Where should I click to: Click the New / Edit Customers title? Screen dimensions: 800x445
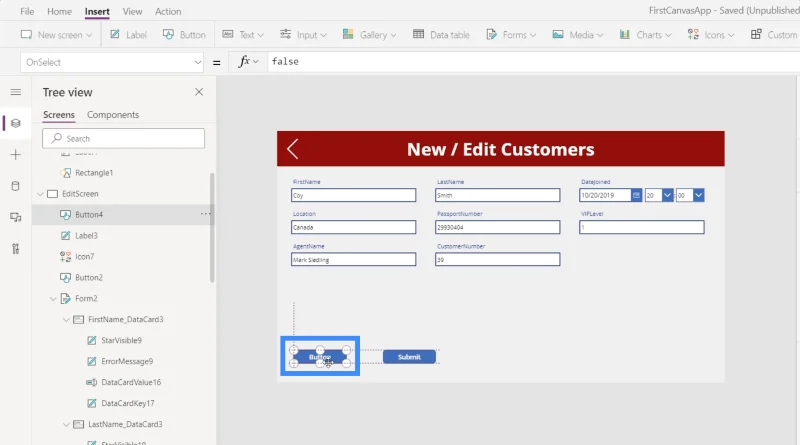[501, 149]
